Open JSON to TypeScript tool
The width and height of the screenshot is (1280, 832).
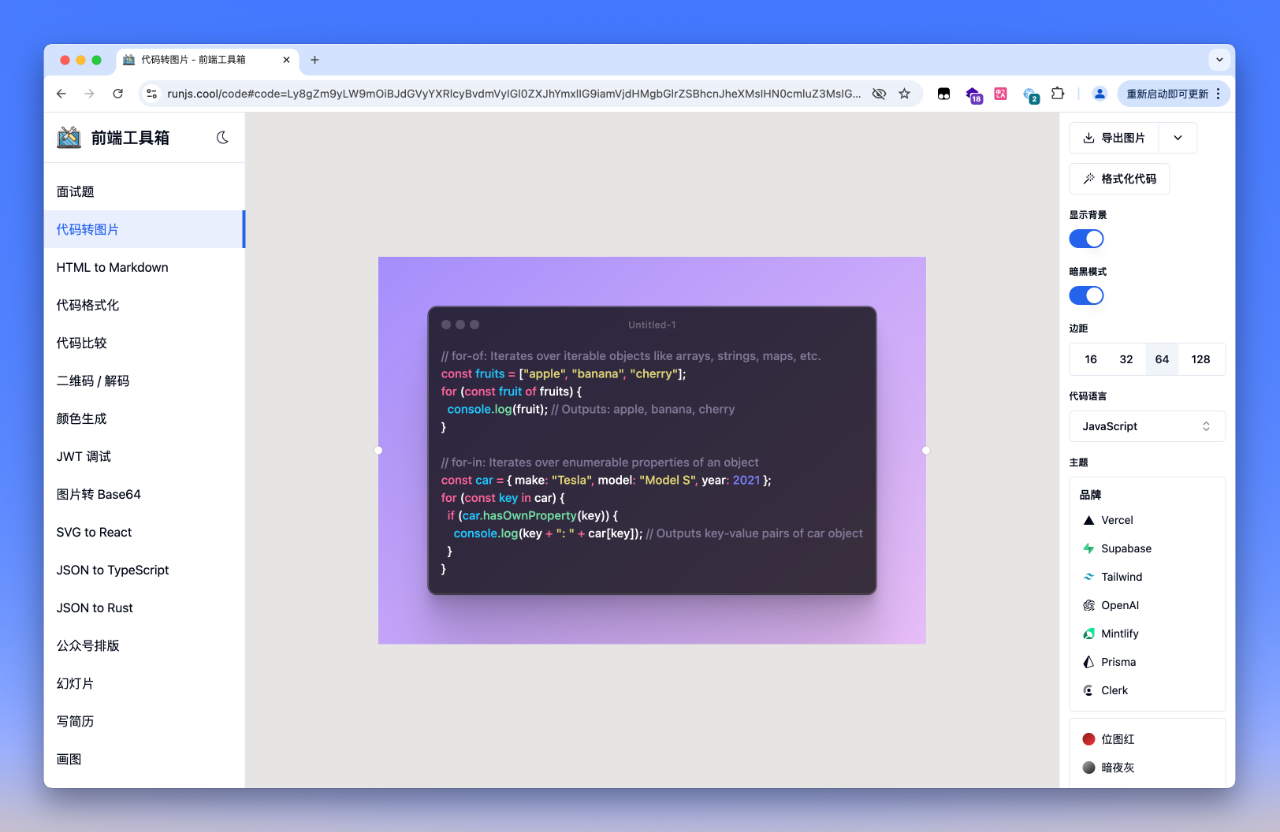(x=144, y=570)
